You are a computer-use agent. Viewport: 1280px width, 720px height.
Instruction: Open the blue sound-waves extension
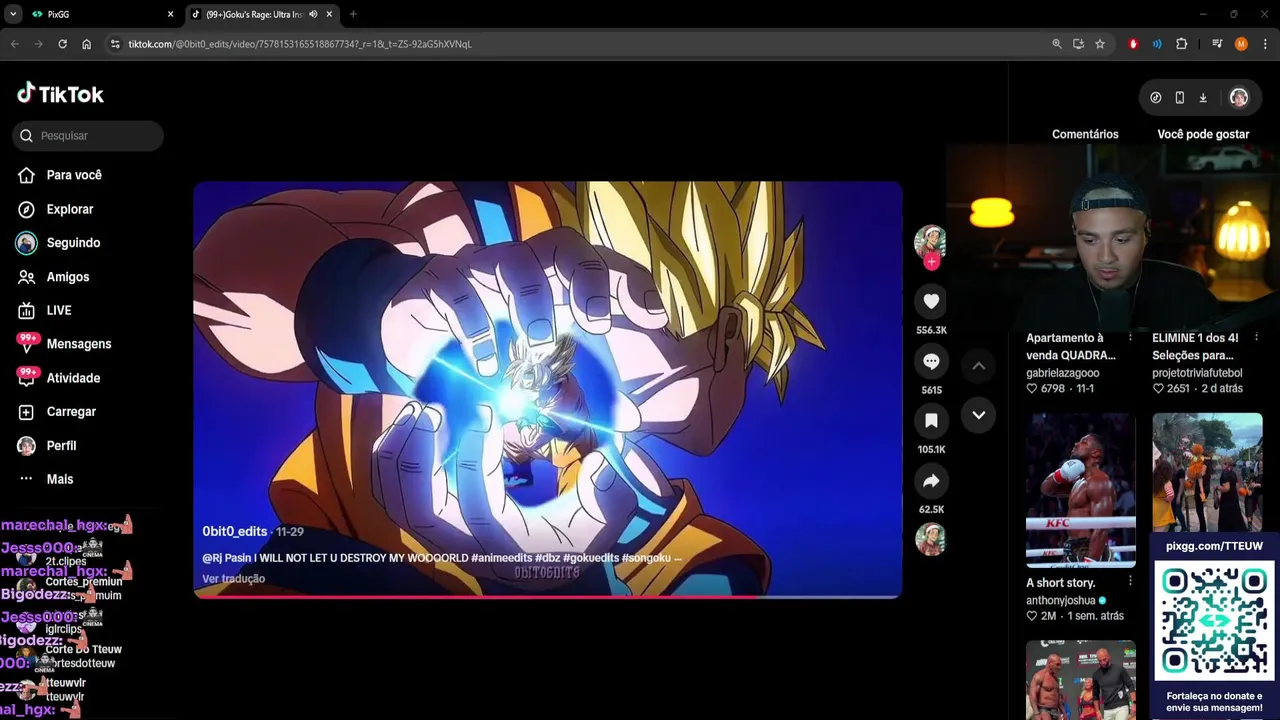coord(1157,44)
